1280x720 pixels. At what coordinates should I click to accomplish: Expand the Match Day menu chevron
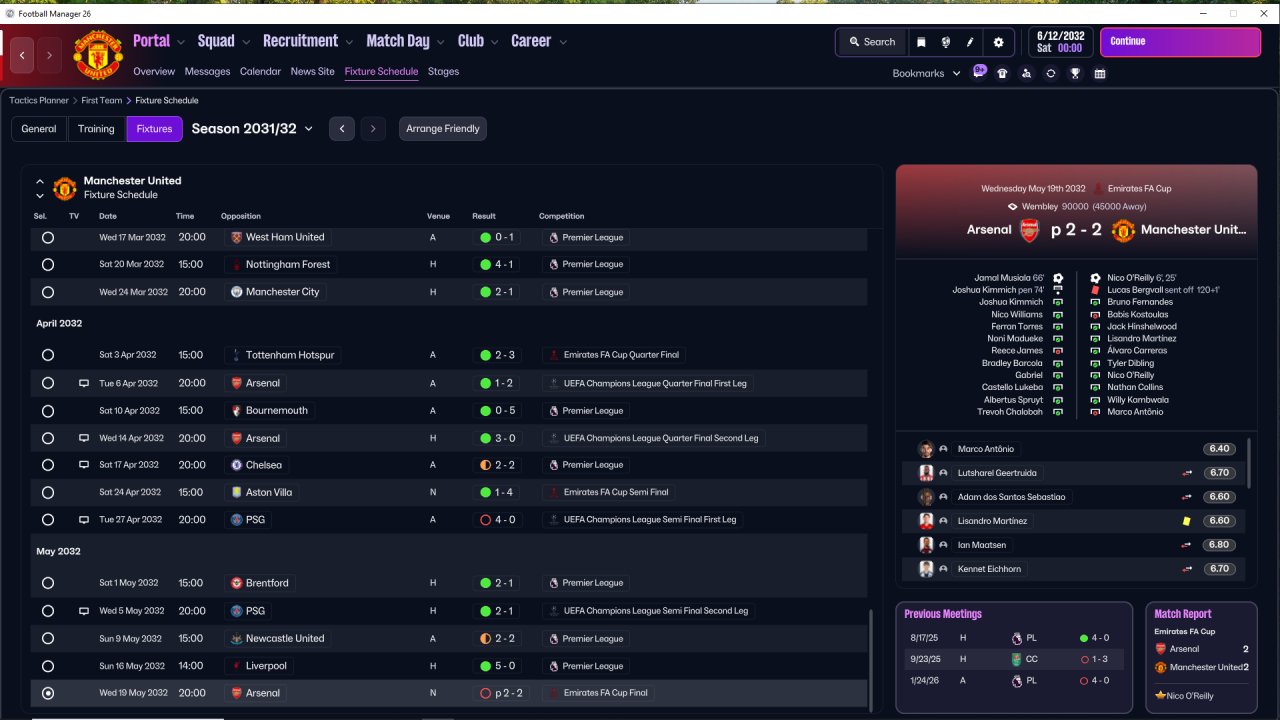[441, 42]
